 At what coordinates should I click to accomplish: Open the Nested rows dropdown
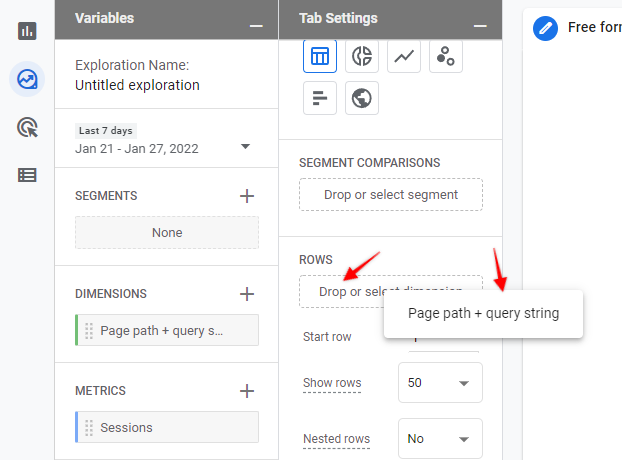440,439
